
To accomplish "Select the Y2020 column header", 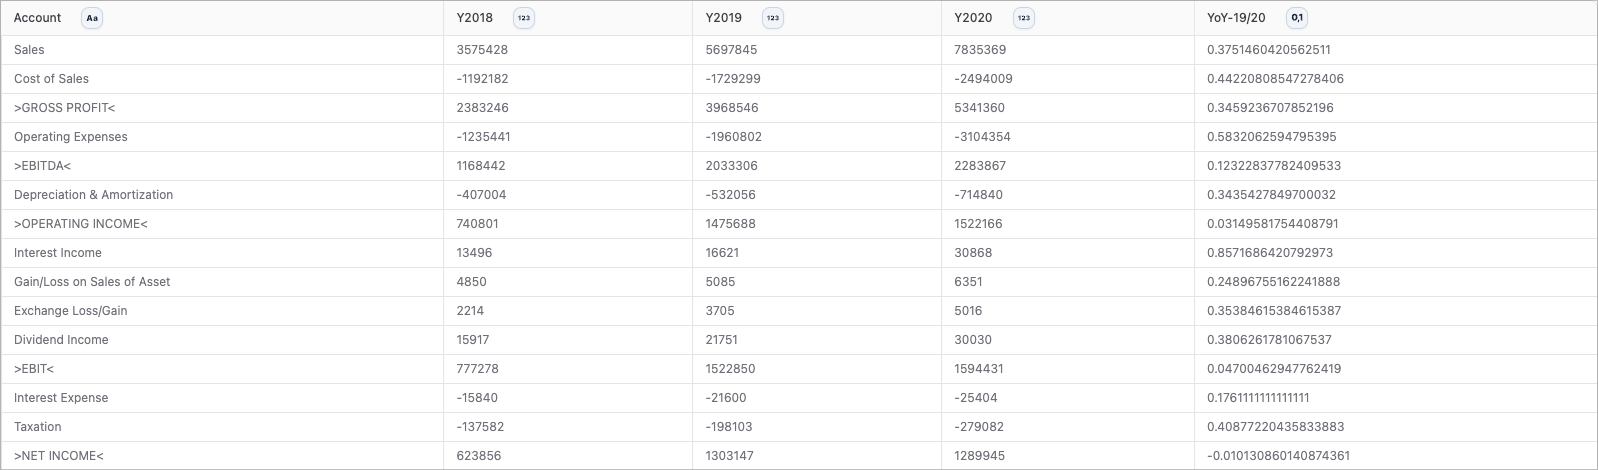I will coord(1068,18).
